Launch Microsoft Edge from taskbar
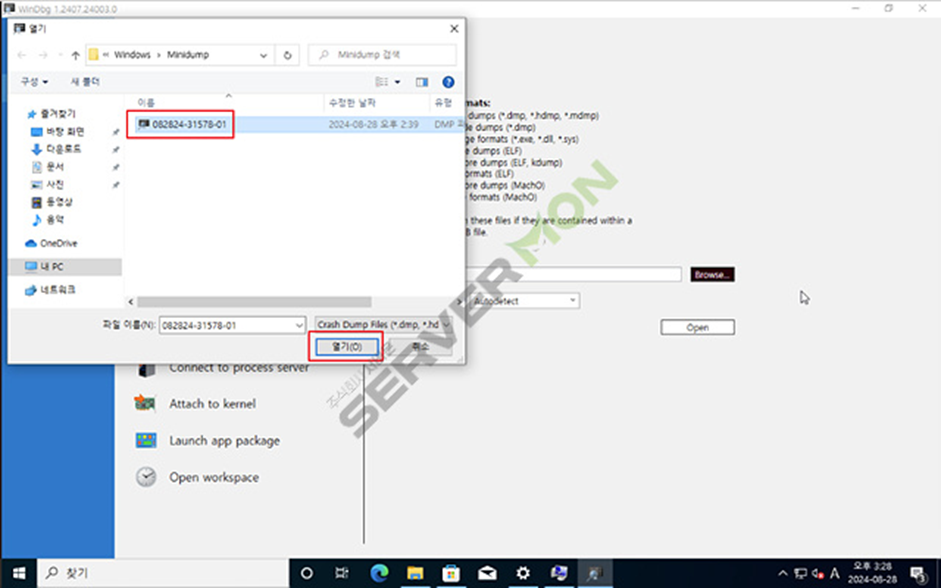 379,574
